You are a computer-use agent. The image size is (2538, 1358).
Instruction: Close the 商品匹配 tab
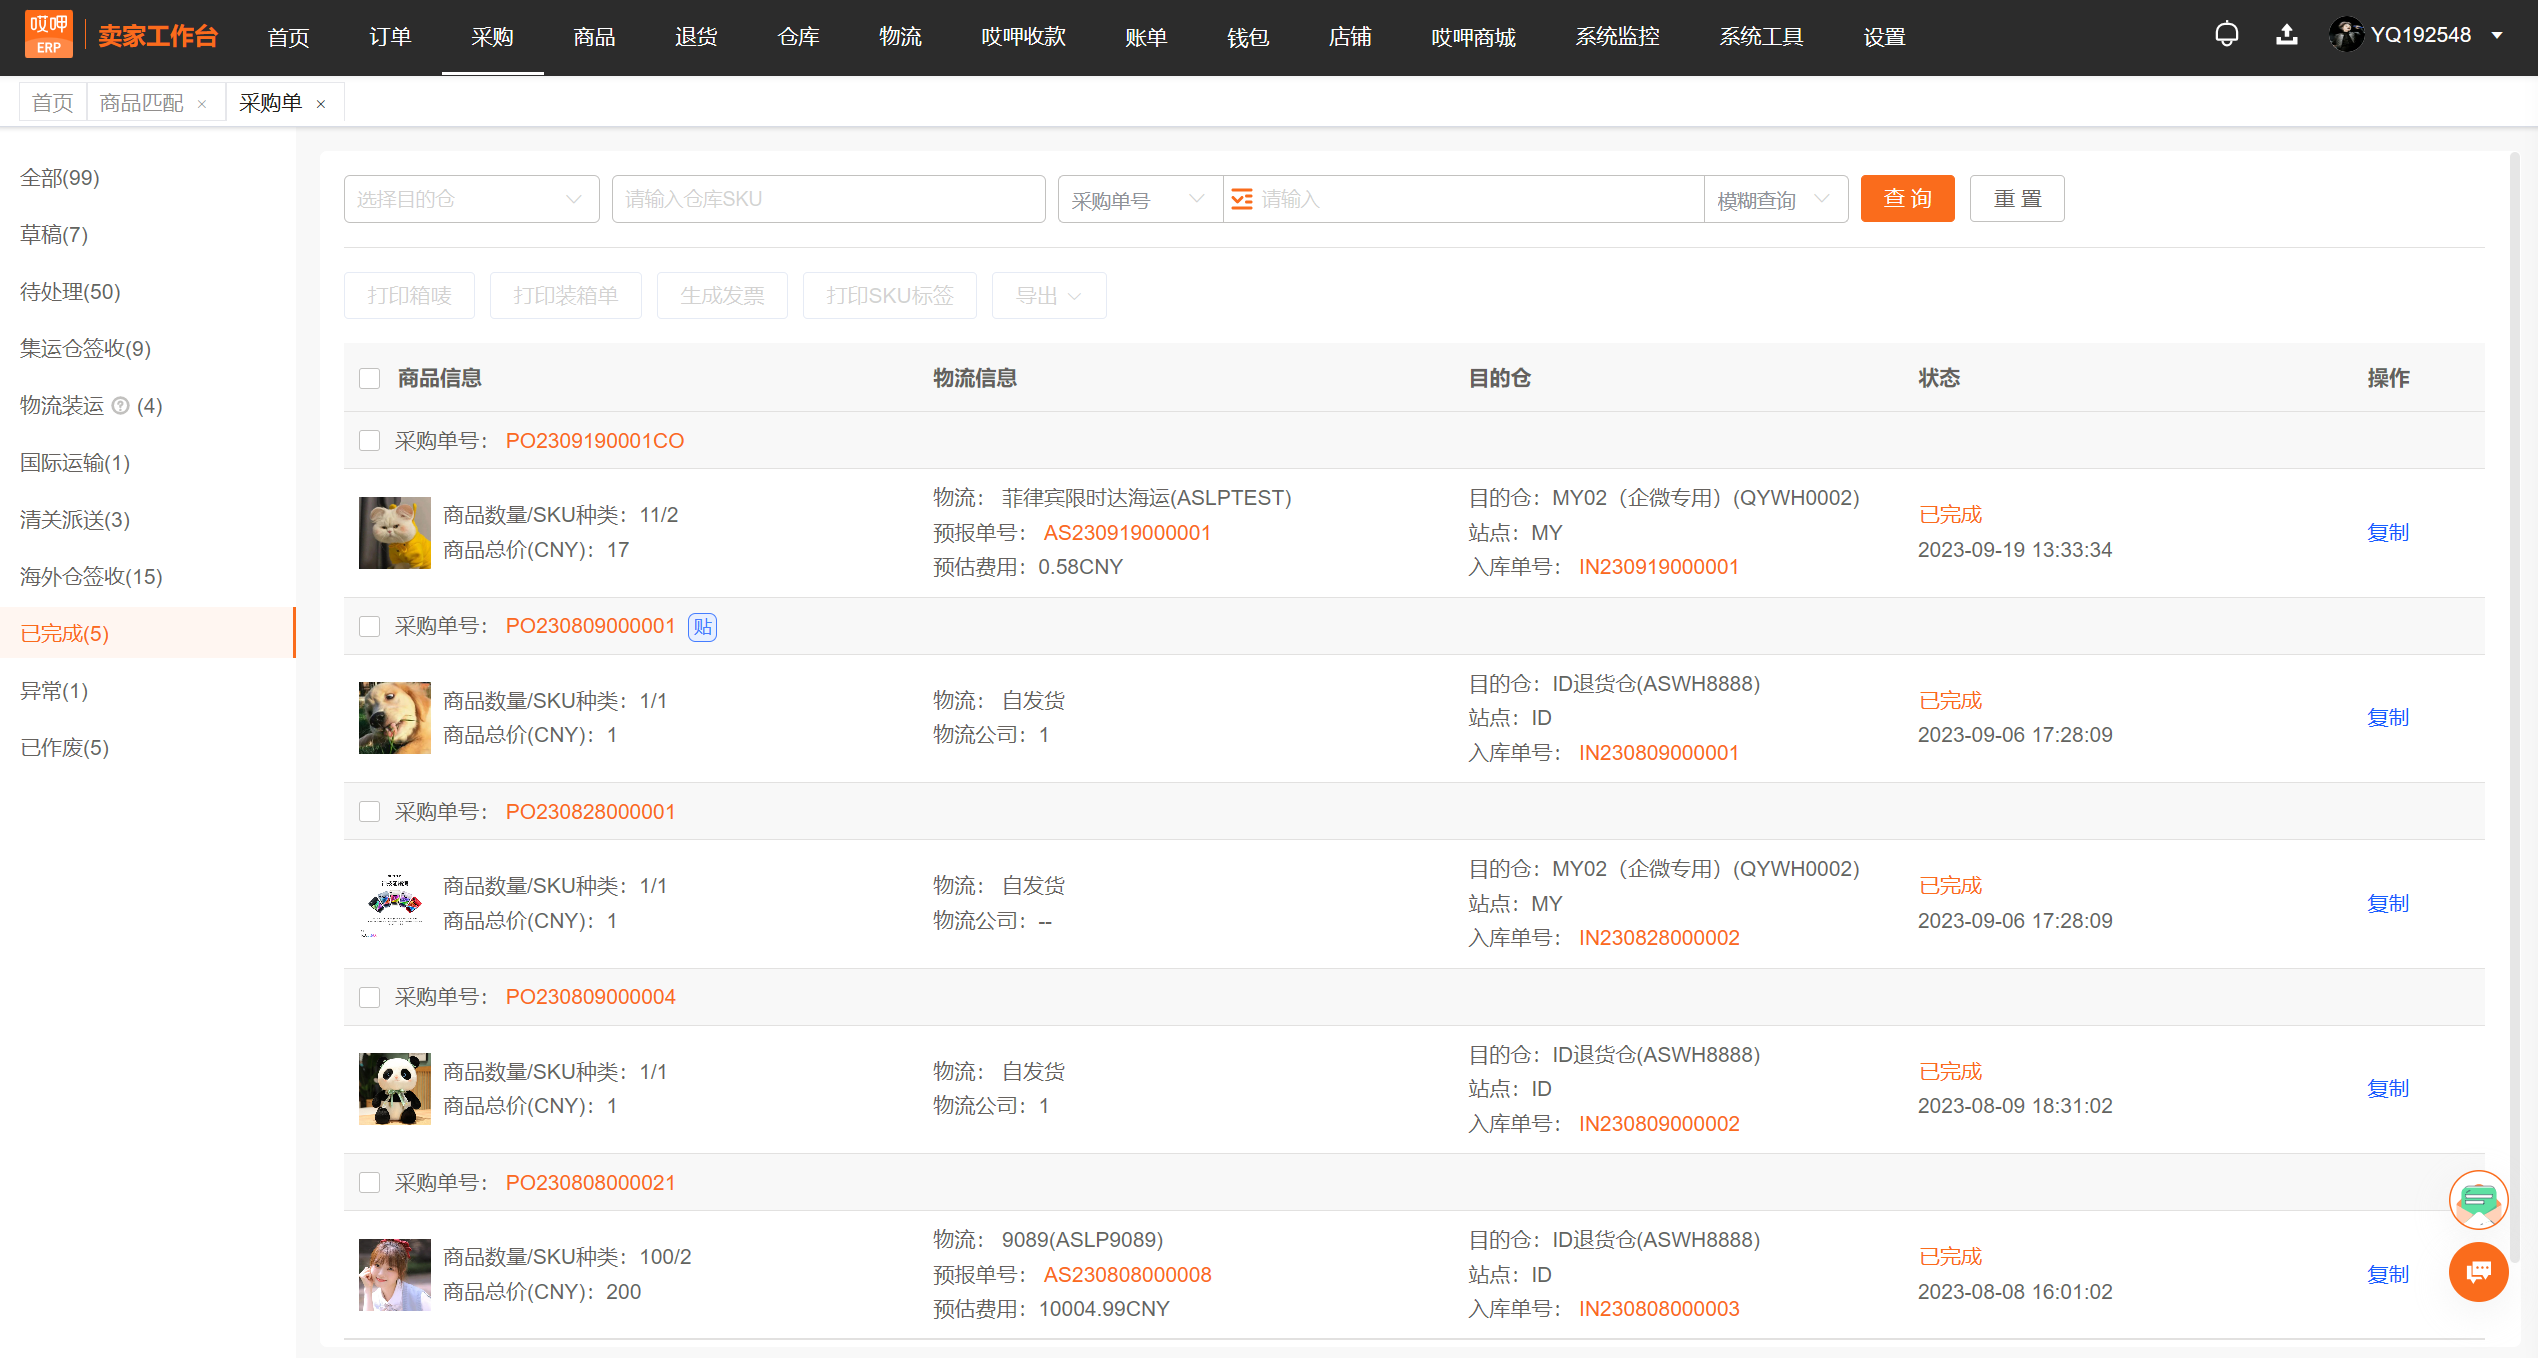202,104
